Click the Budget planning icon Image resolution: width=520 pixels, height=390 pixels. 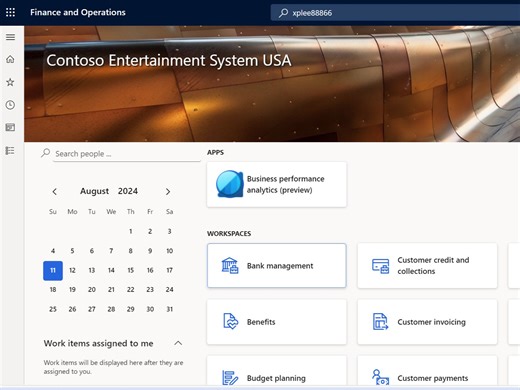pos(230,378)
